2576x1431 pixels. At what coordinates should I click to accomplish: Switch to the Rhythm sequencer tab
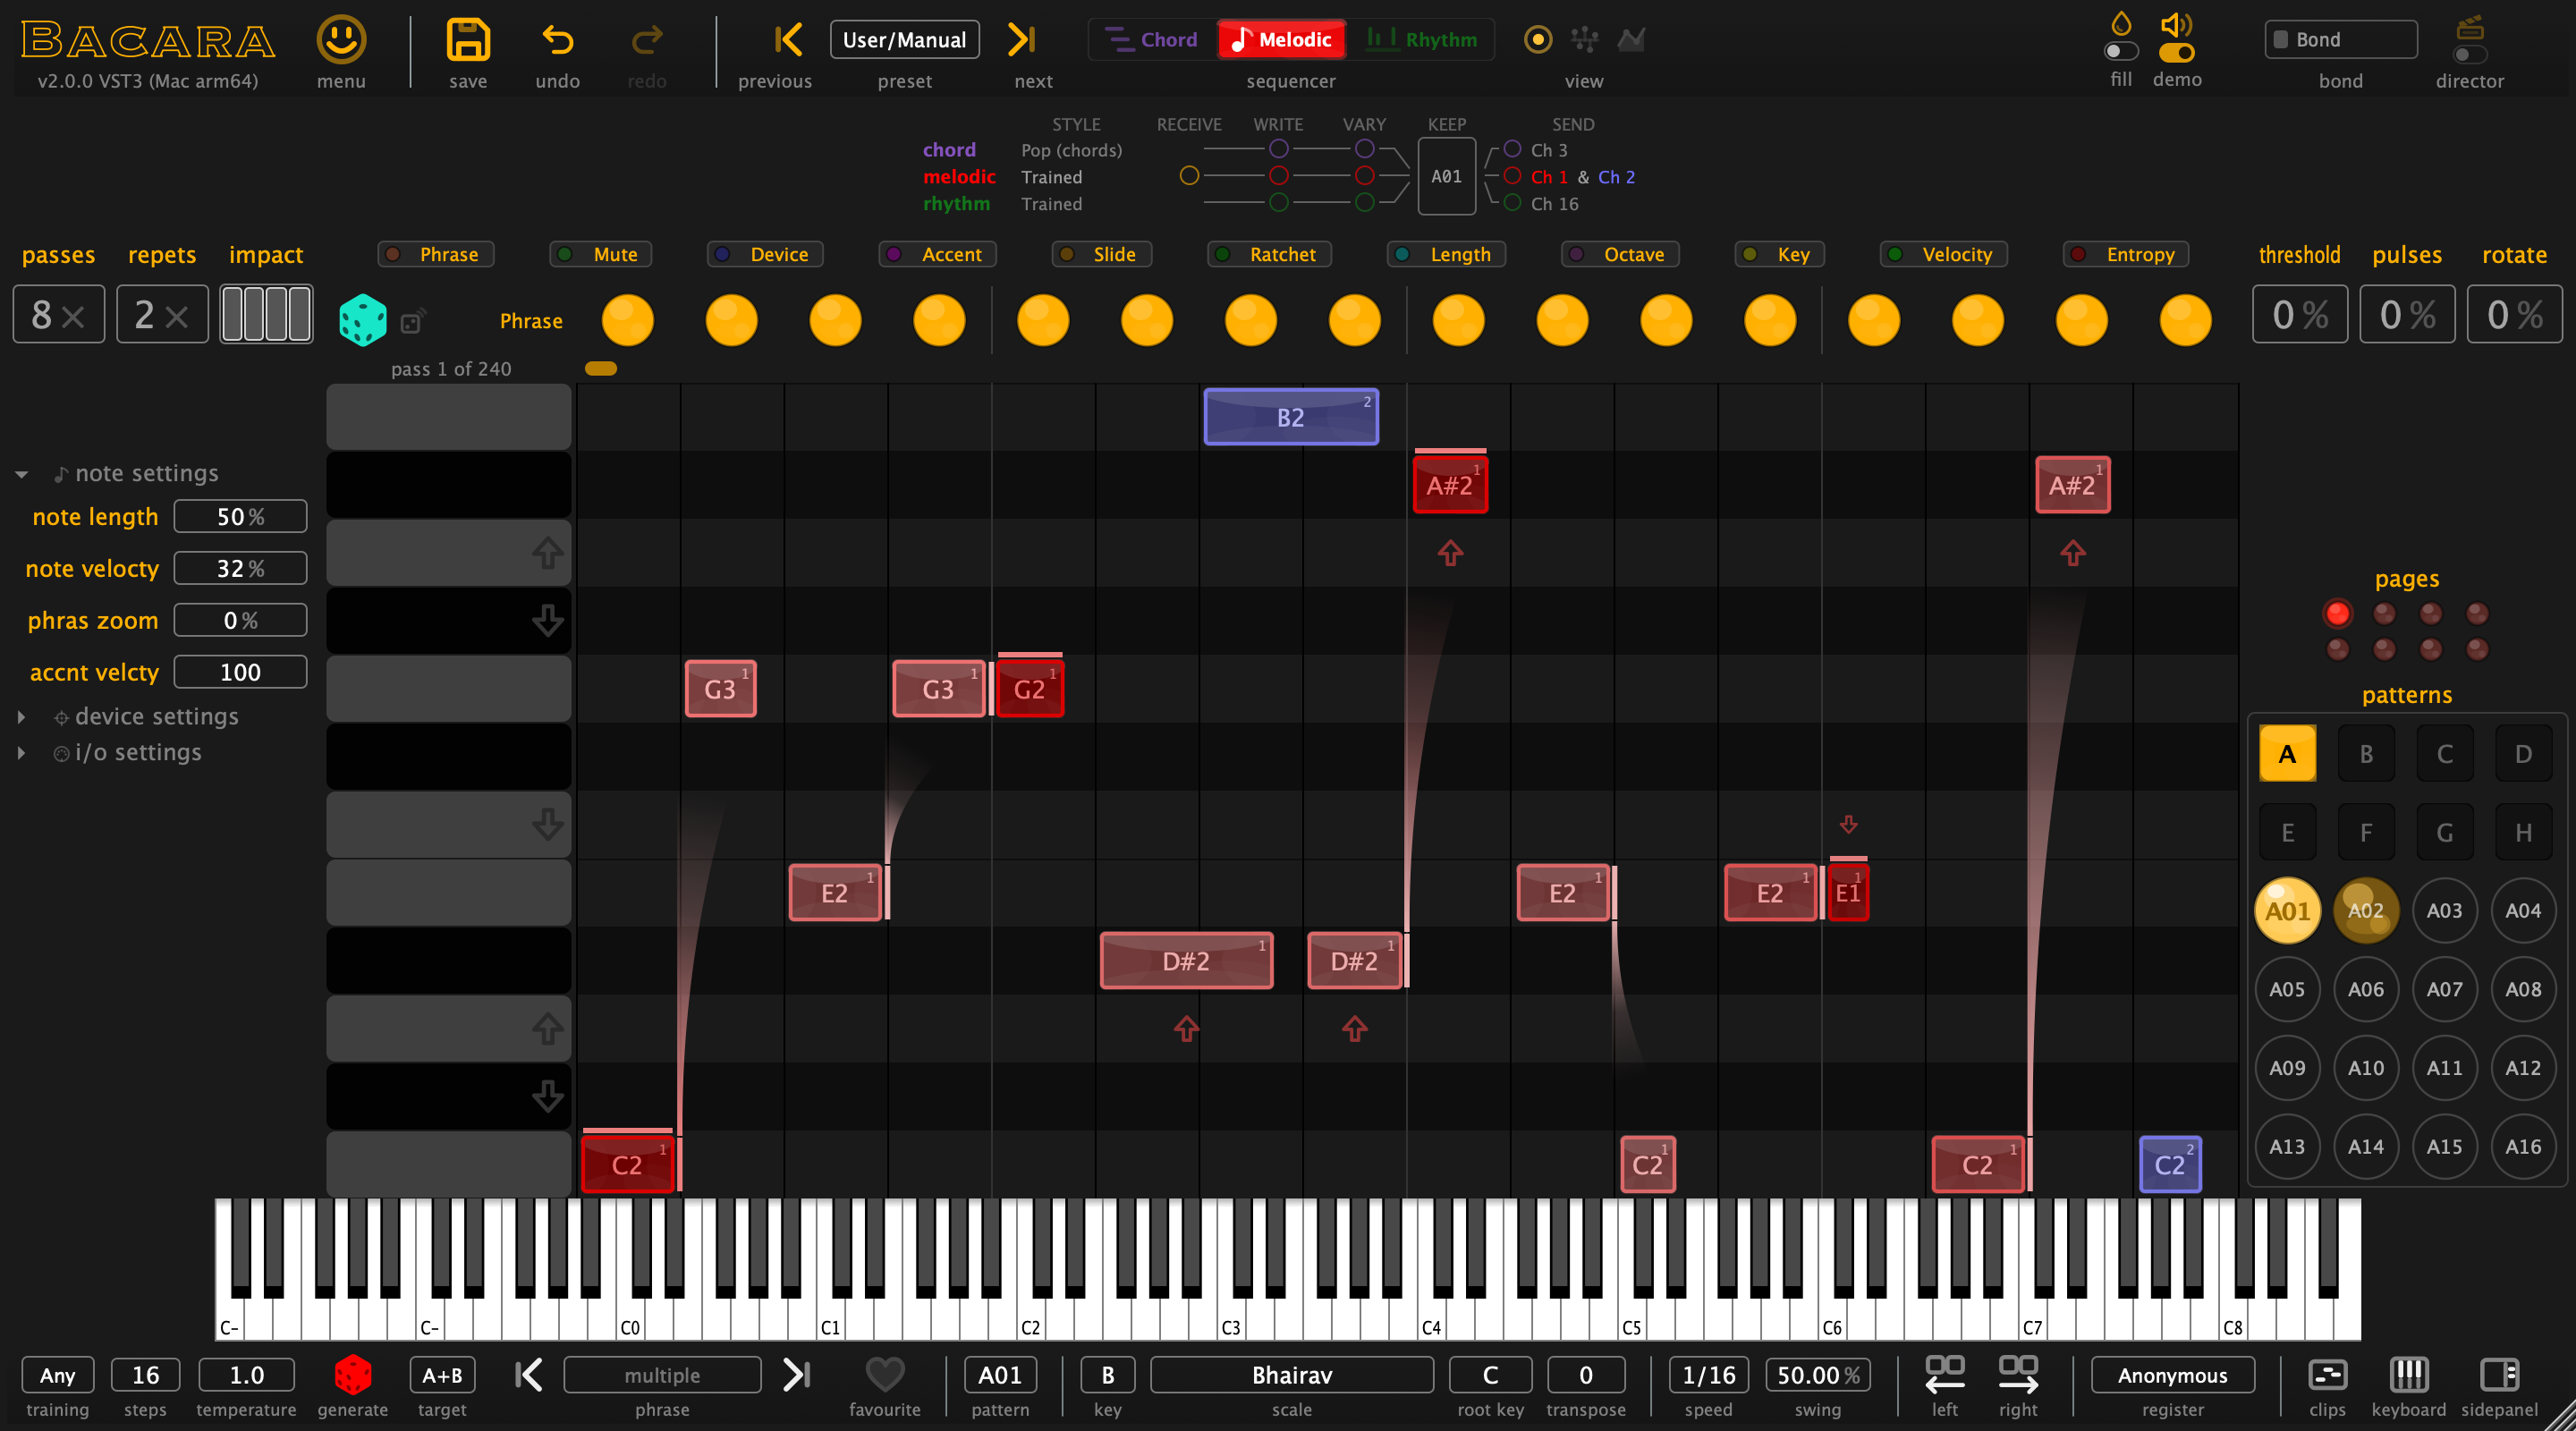[x=1421, y=40]
